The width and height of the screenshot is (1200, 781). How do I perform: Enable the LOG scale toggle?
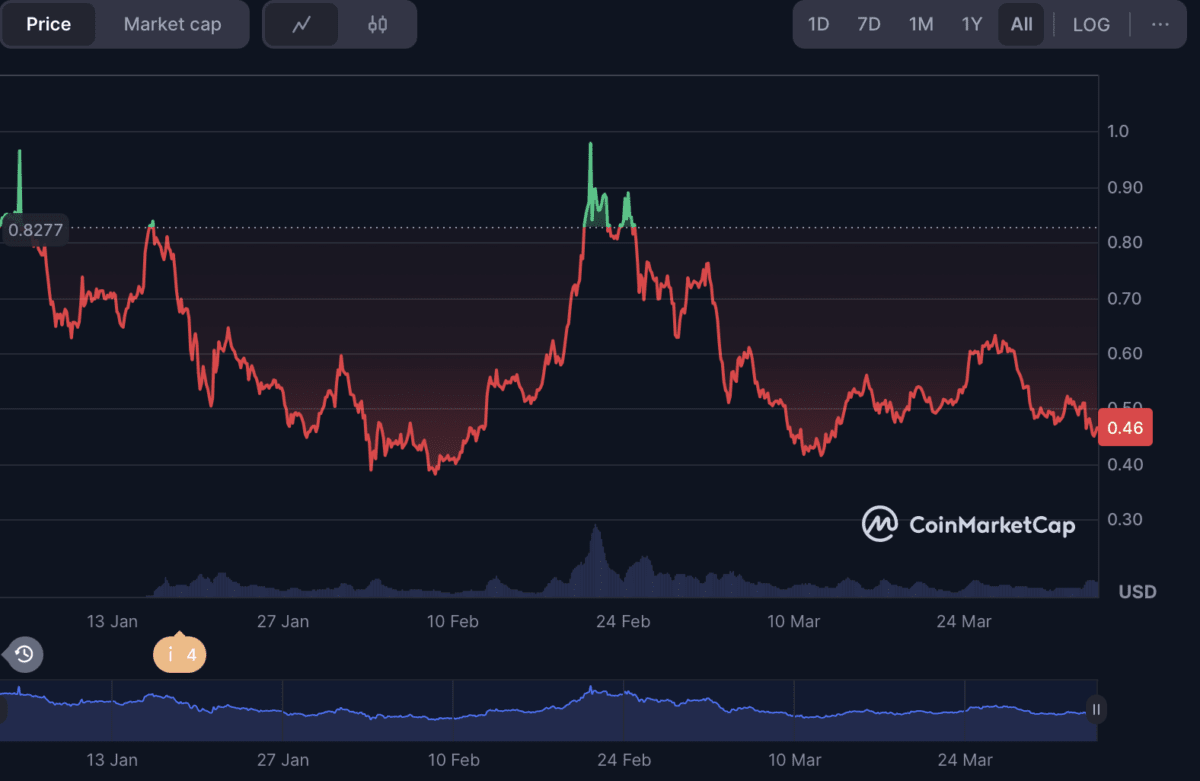(1091, 24)
